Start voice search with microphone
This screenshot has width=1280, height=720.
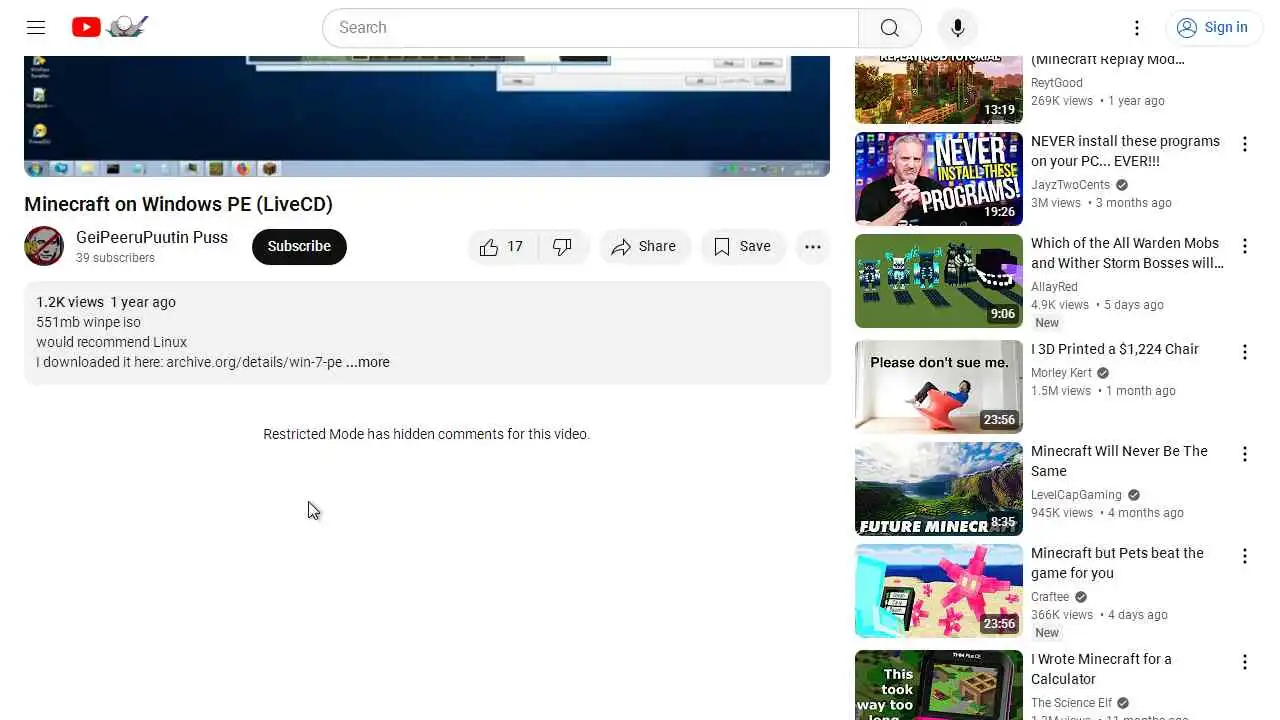[957, 27]
